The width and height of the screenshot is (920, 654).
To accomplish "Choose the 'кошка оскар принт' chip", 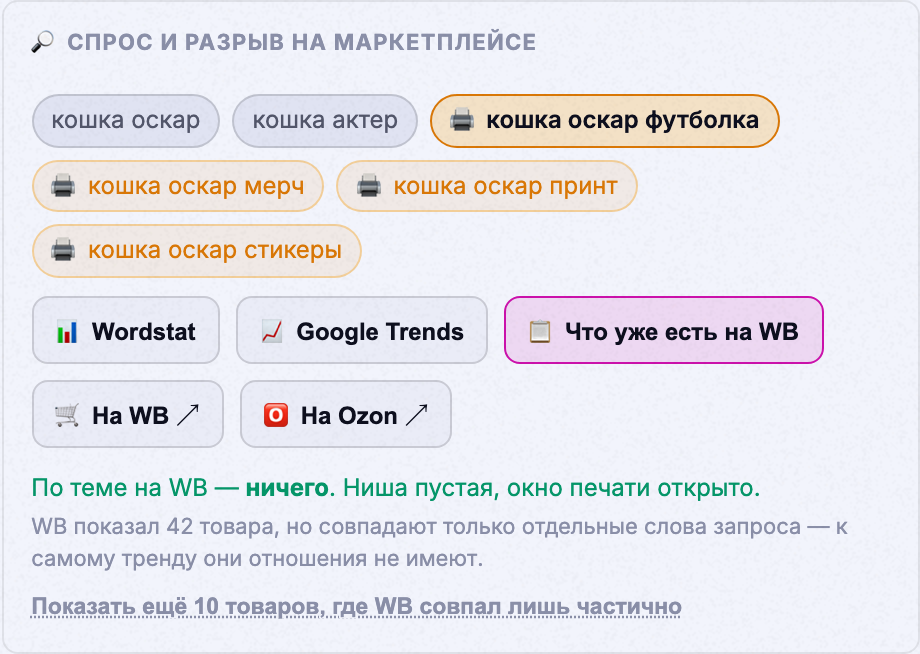I will coord(487,186).
